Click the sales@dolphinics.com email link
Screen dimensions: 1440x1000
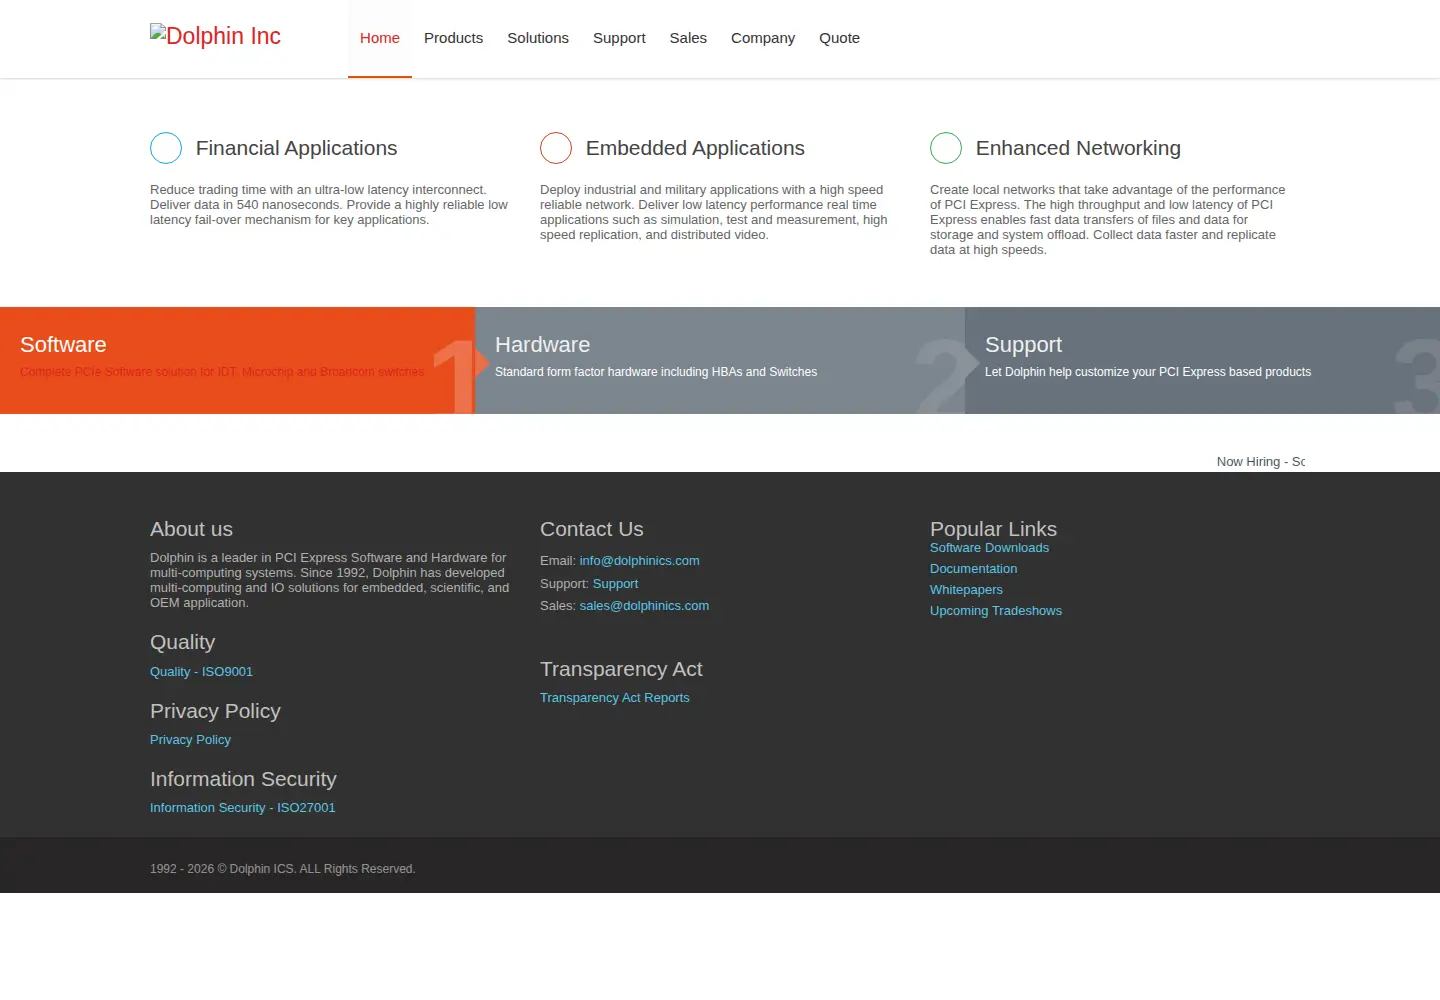(x=644, y=606)
